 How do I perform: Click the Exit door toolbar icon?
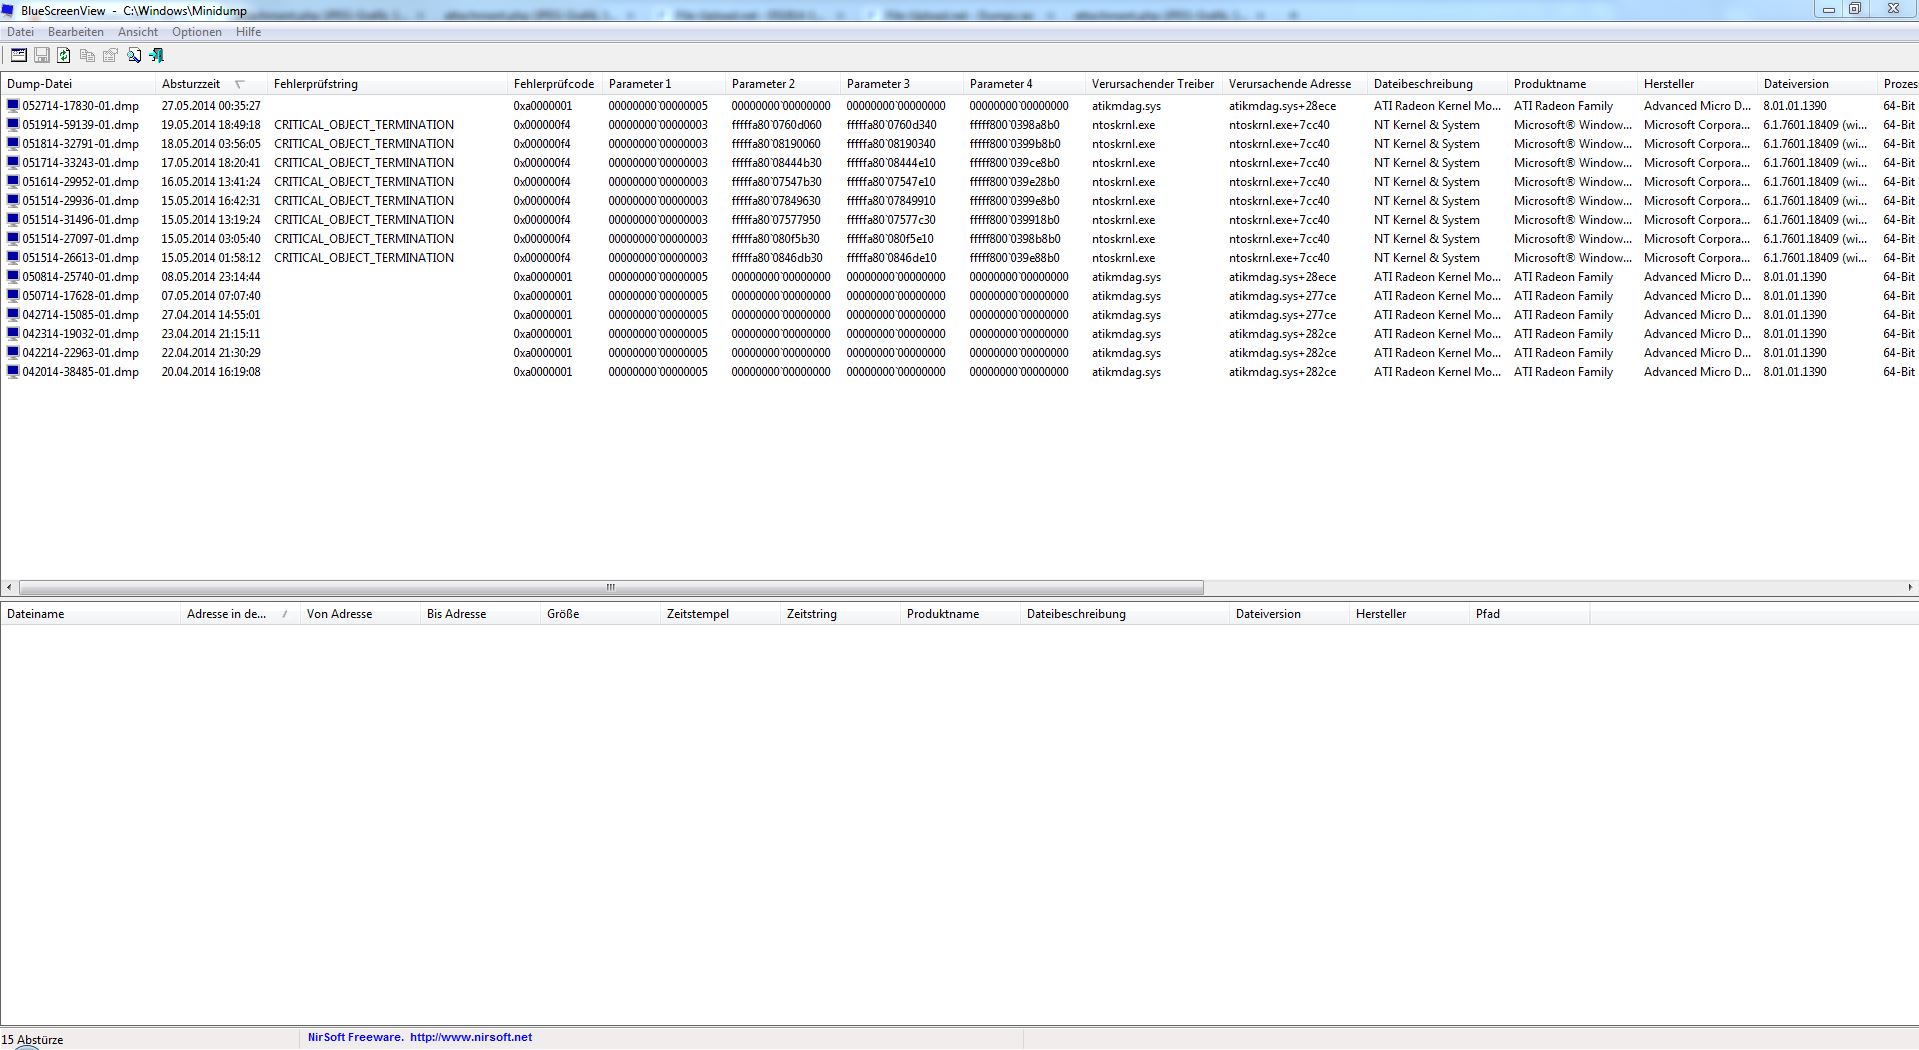coord(156,55)
